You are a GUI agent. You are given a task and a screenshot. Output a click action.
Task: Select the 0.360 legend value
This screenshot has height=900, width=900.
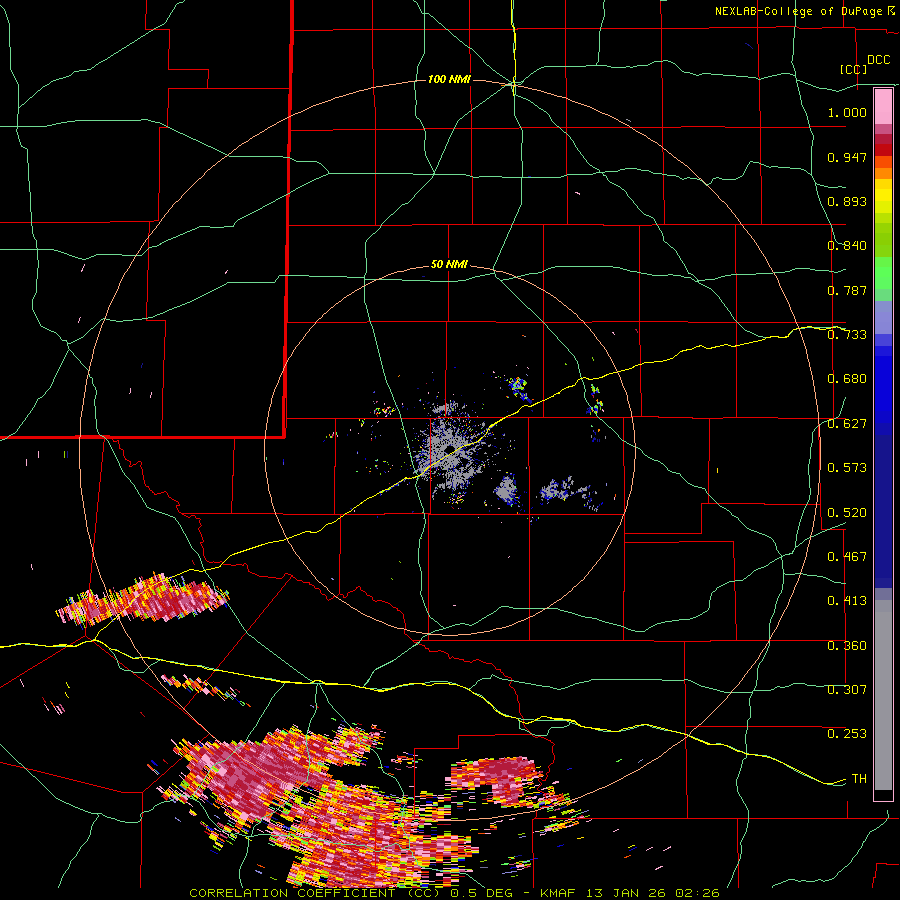click(847, 646)
